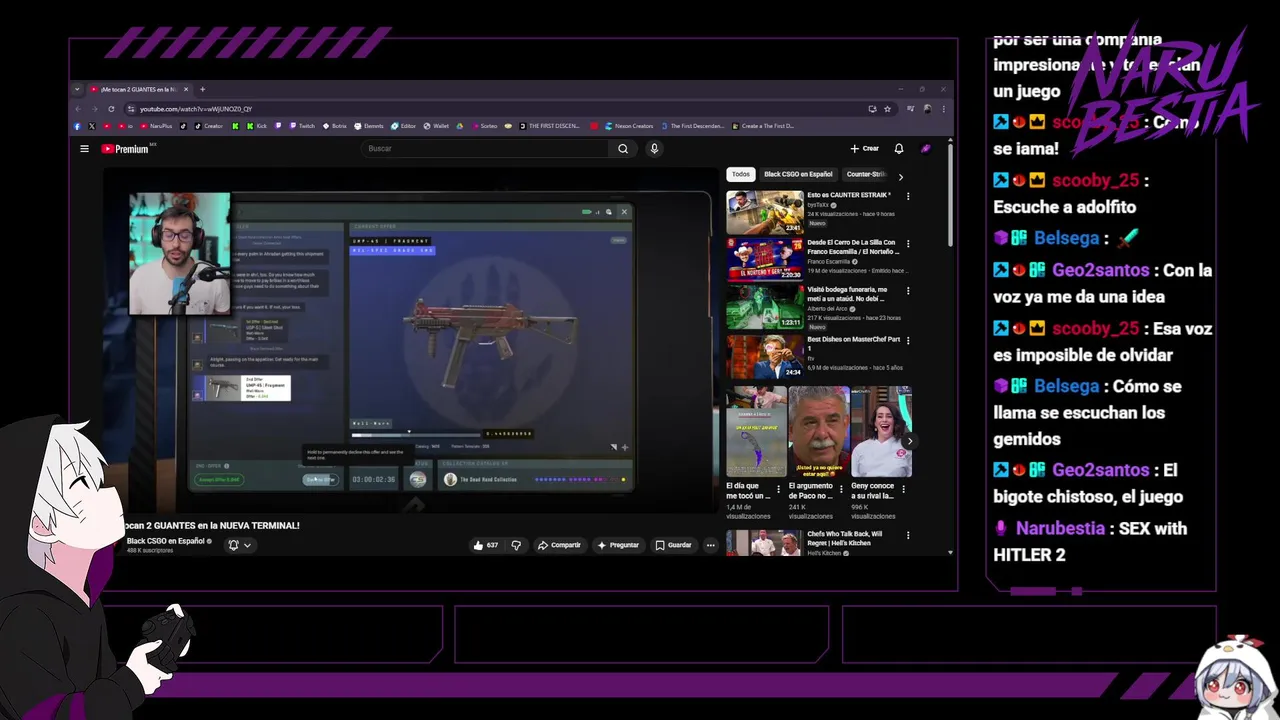Open Best Dishes on MasterChef thumbnail
This screenshot has width=1280, height=720.
click(765, 356)
